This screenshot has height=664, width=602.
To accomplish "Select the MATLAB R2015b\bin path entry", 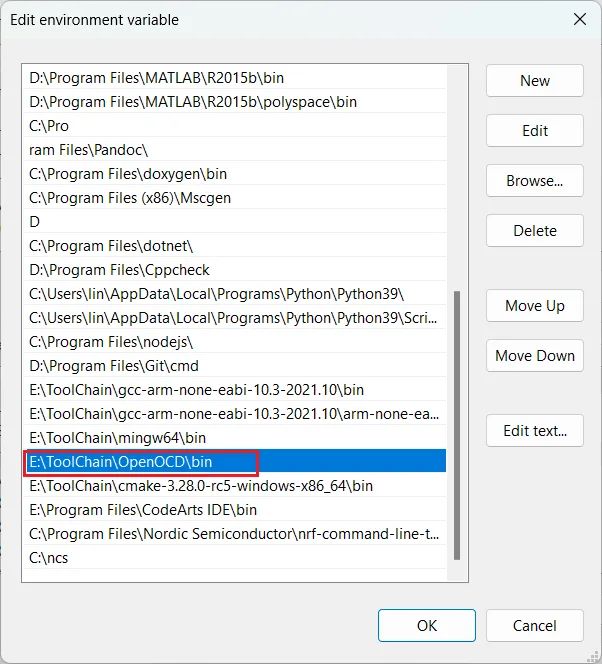I will point(149,78).
